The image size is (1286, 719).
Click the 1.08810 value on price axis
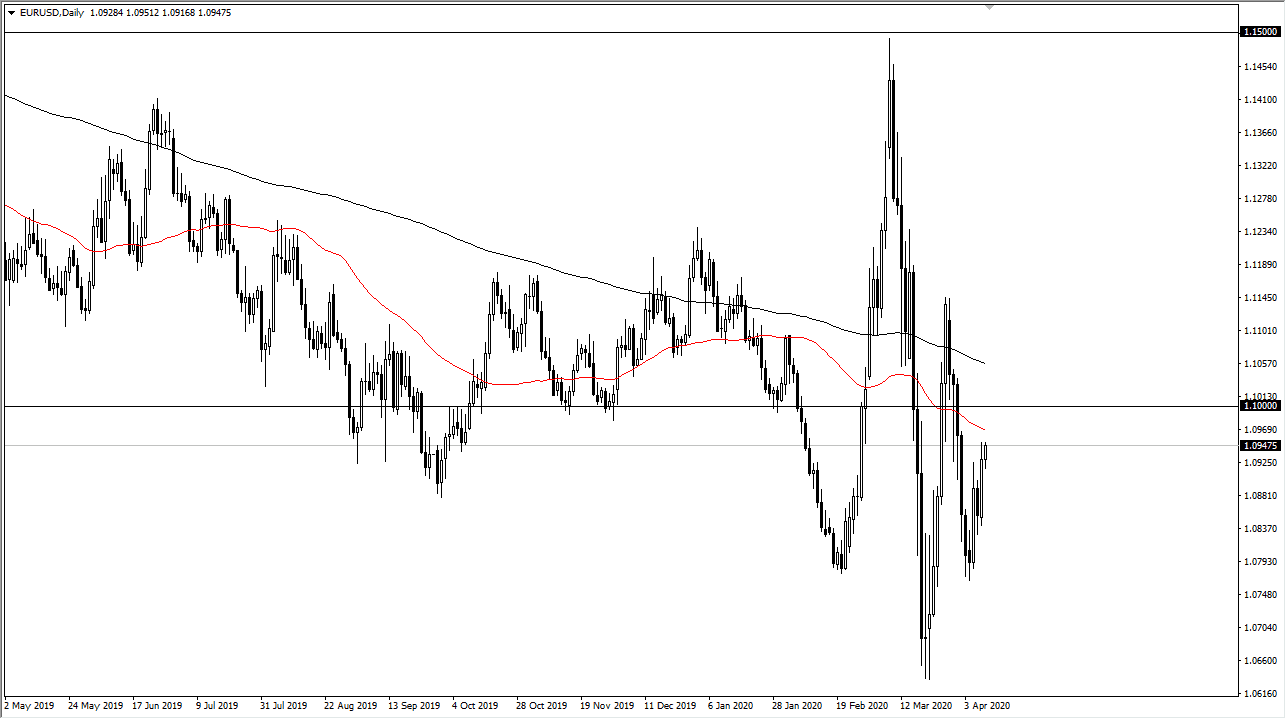(1261, 496)
